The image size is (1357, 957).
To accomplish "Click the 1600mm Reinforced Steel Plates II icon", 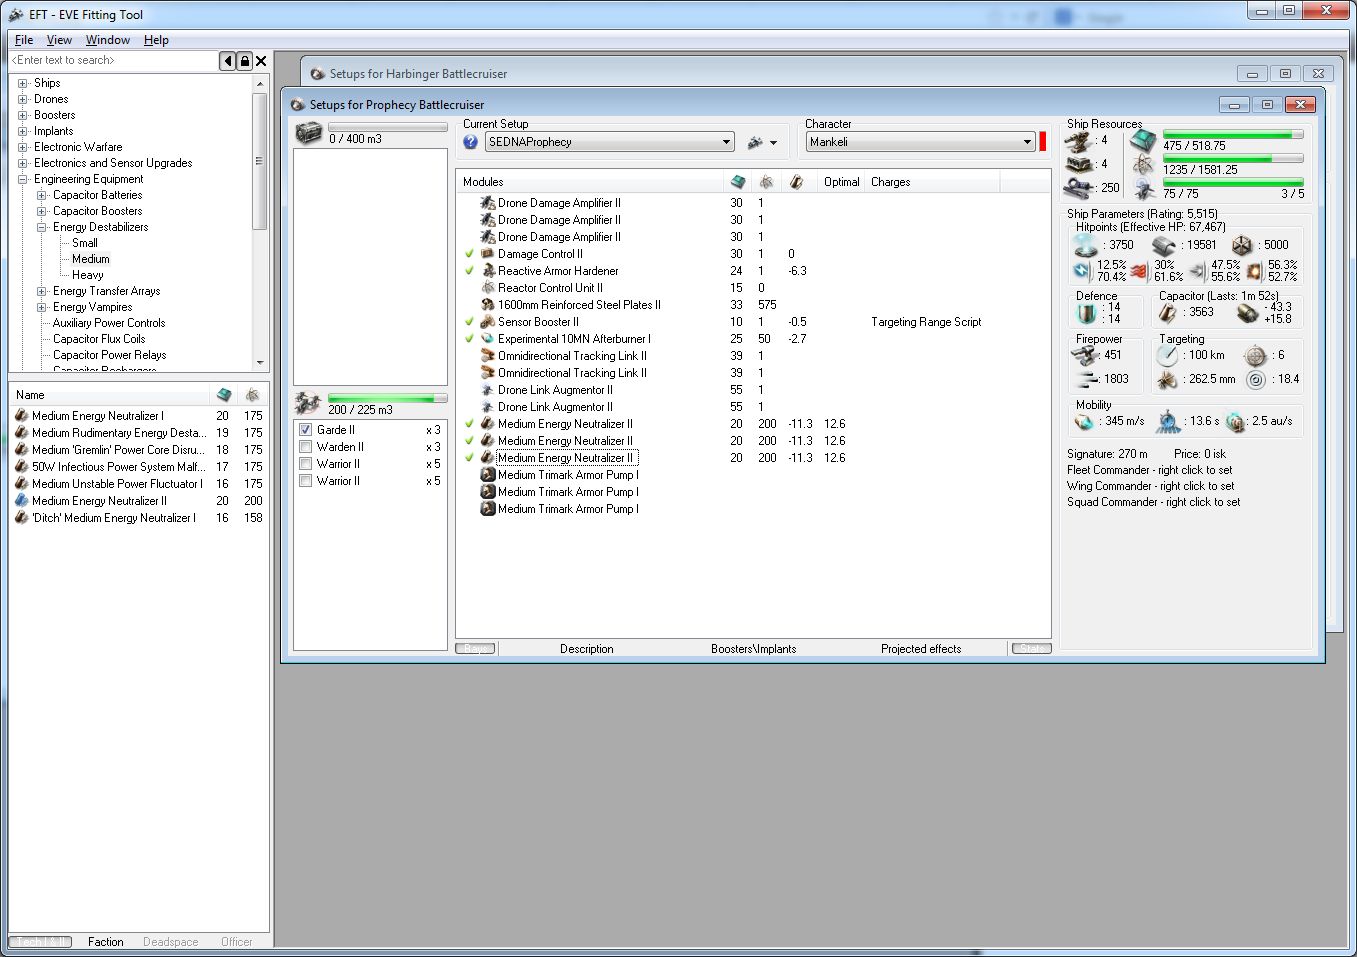I will click(x=488, y=305).
